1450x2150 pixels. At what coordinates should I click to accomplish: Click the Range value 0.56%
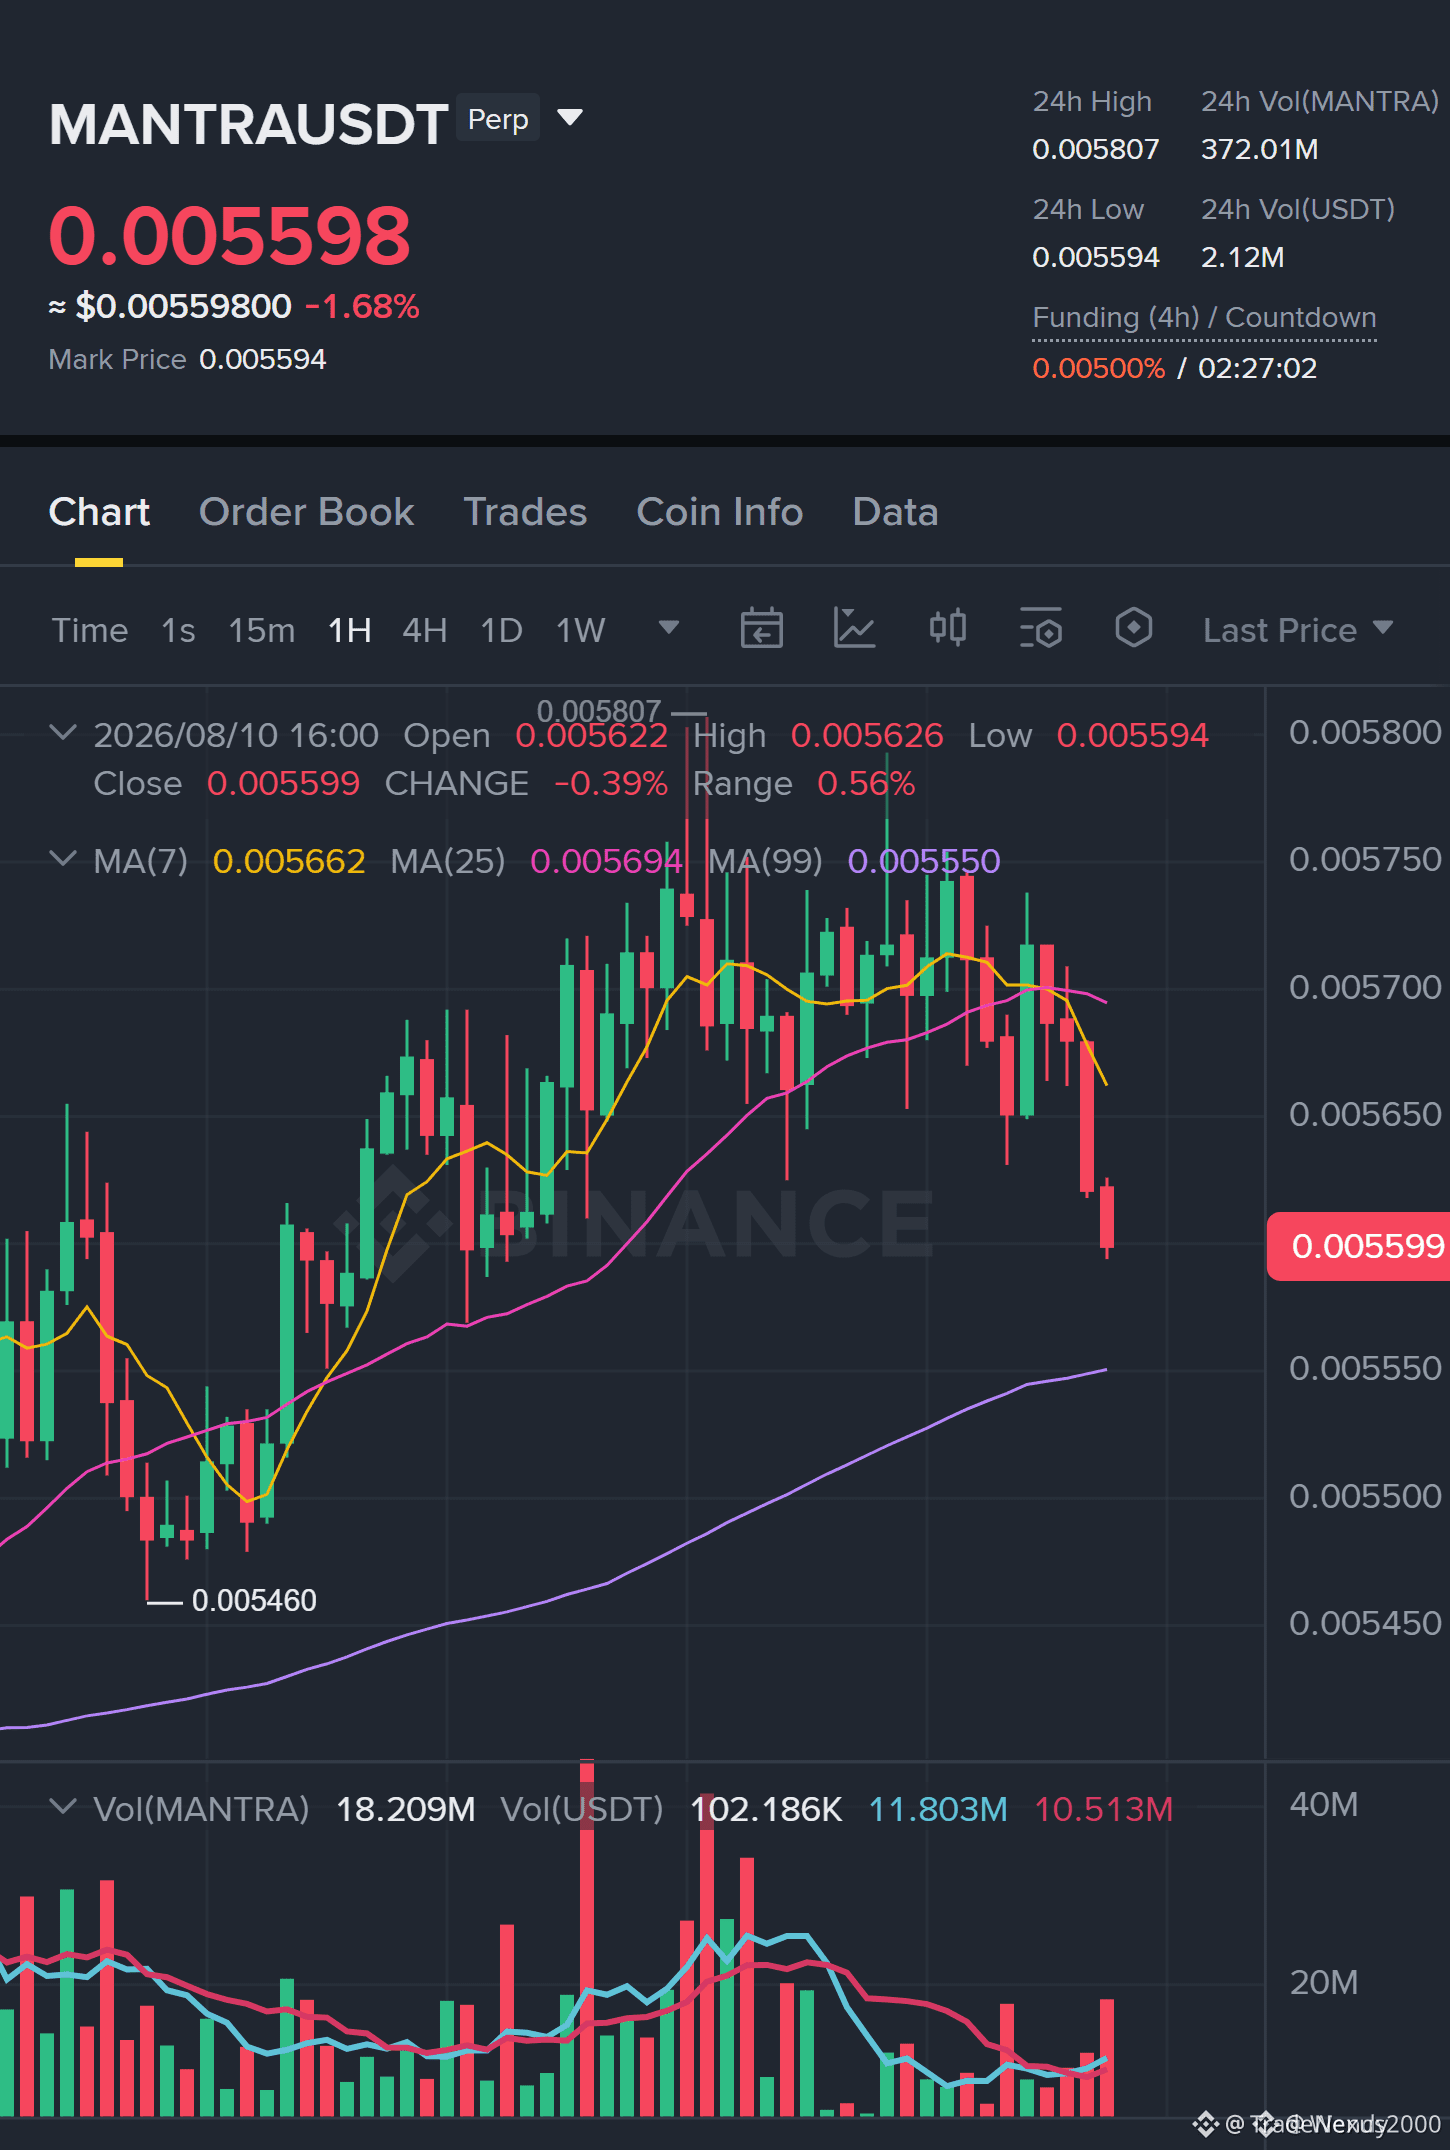click(x=866, y=783)
